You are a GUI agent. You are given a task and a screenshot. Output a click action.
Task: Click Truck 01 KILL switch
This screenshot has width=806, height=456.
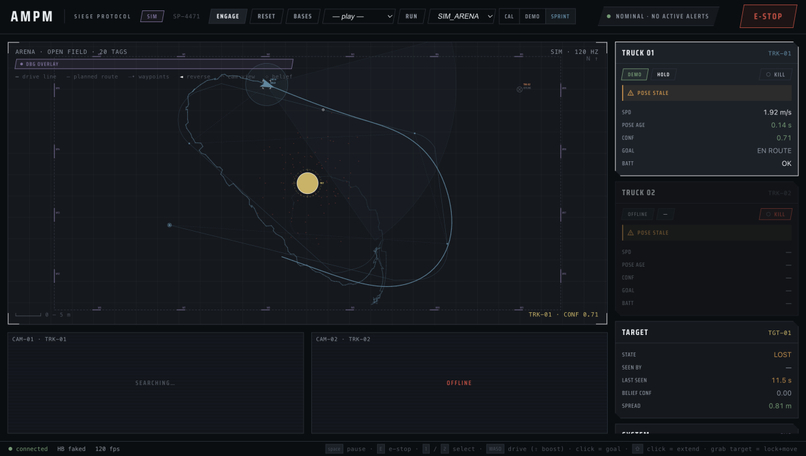point(775,75)
